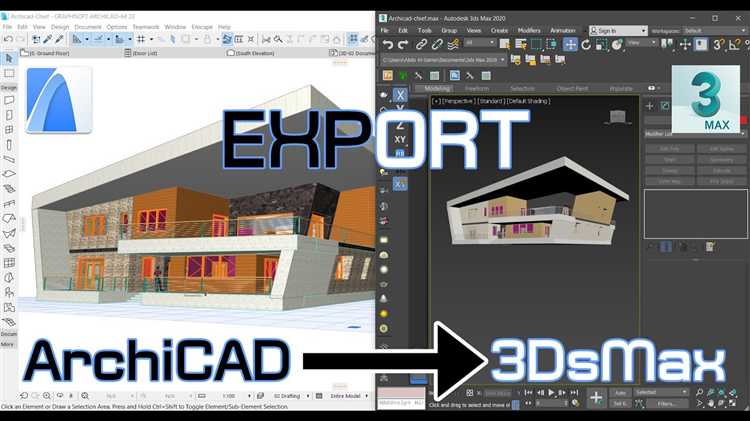Screen dimensions: 750x421
Task: Click 3ds Max Select Object icon
Action: (505, 44)
